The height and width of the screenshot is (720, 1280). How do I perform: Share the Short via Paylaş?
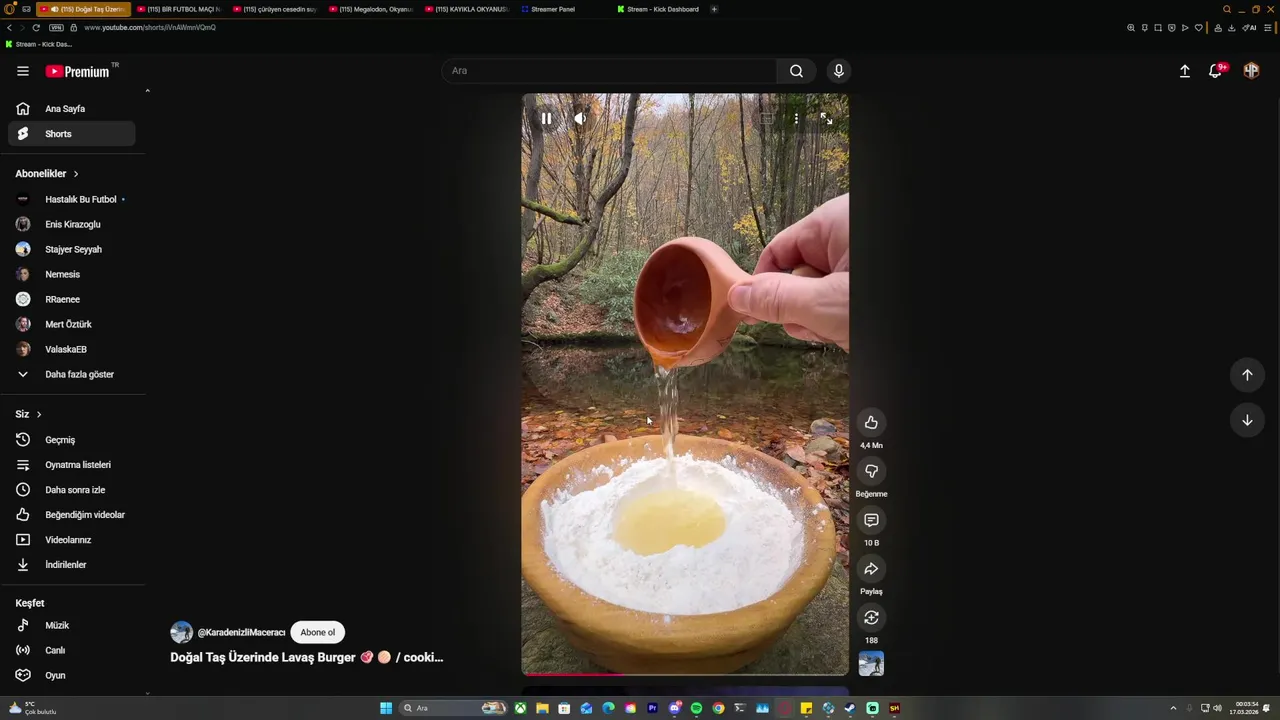871,569
